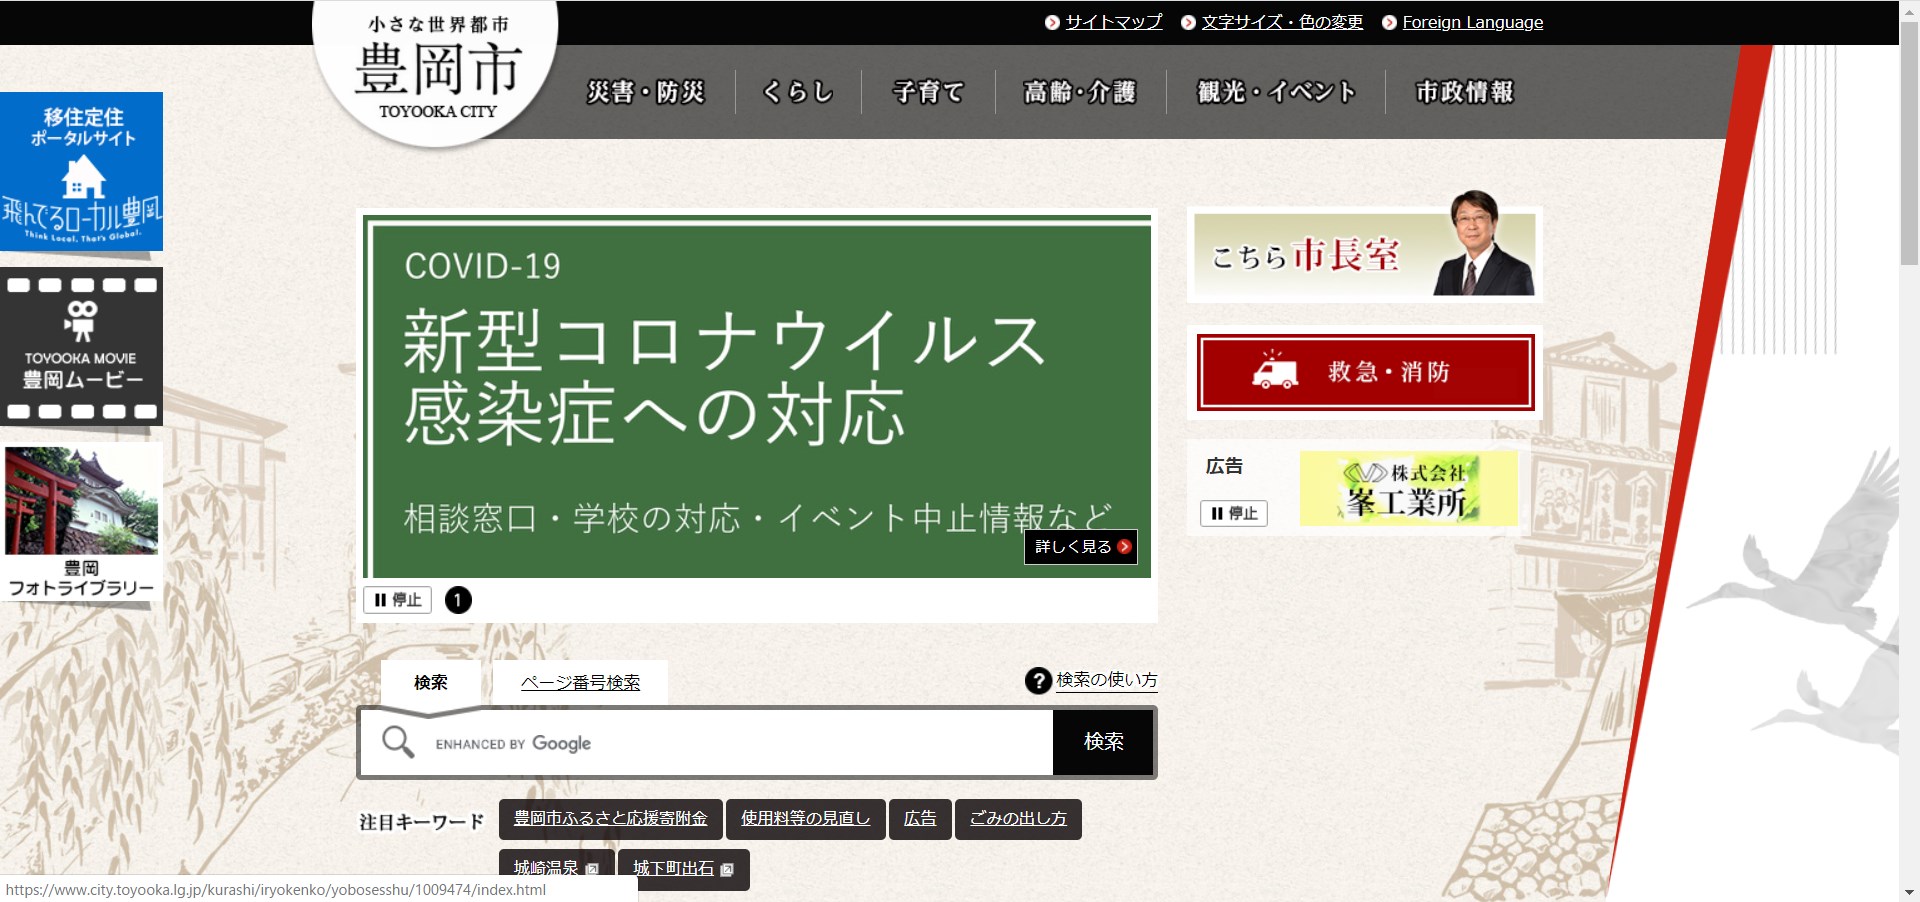This screenshot has height=902, width=1920.
Task: Expand the 観光・イベント navigation menu
Action: point(1276,92)
